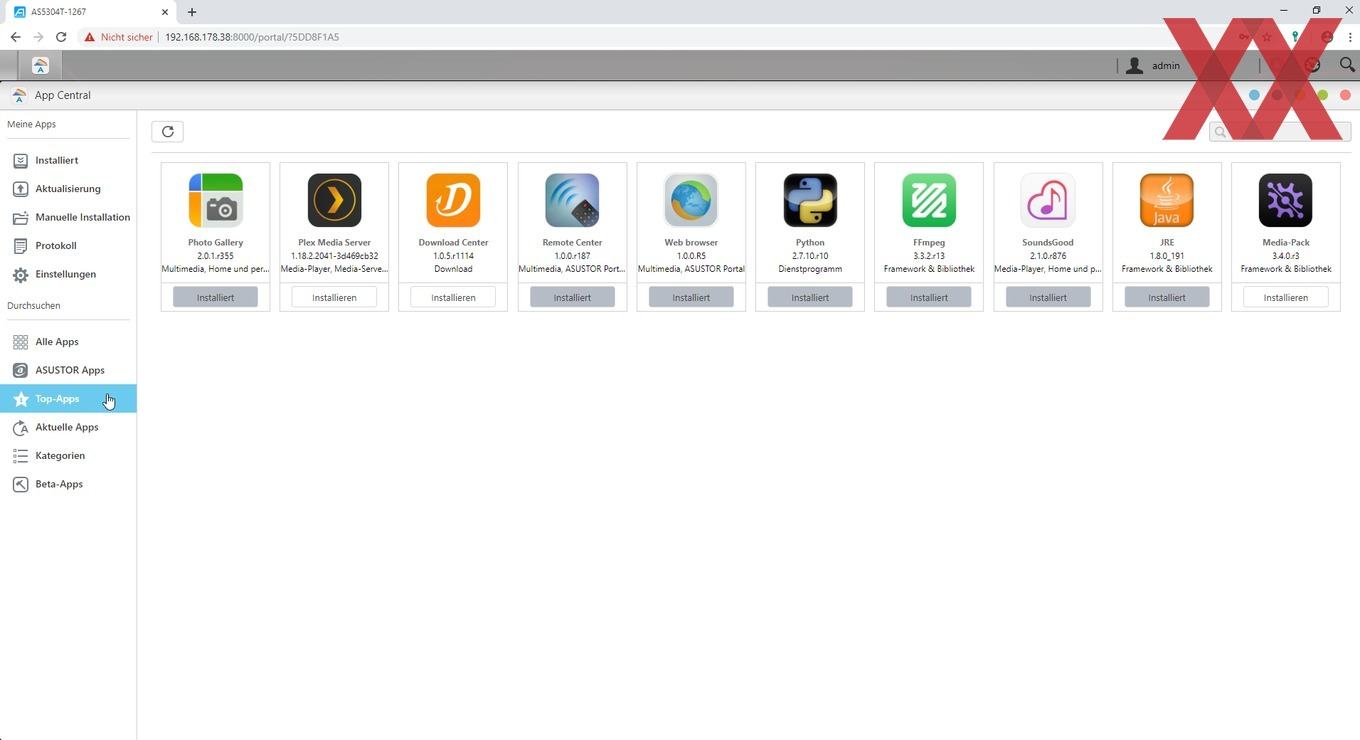
Task: Select the AS5304T-1267 browser tab
Action: click(x=90, y=12)
